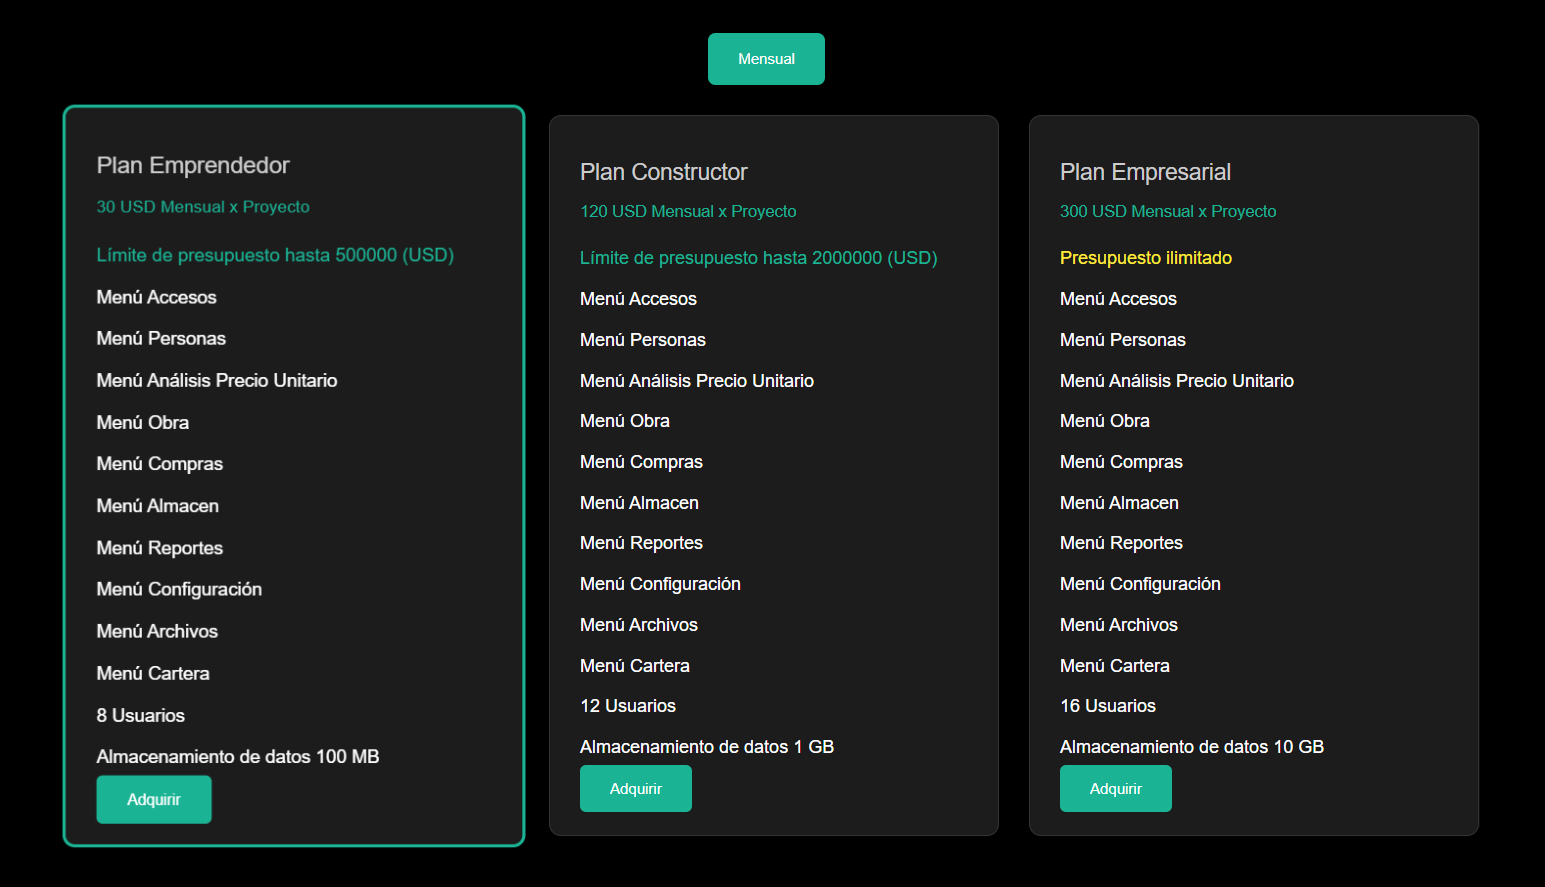Click the 120 USD Mensual x Proyecto price
Image resolution: width=1545 pixels, height=887 pixels.
688,211
